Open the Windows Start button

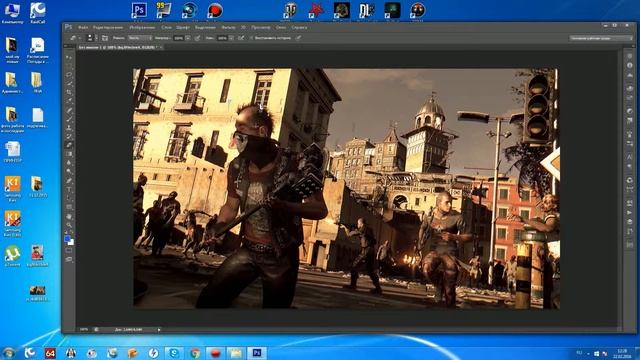9,353
